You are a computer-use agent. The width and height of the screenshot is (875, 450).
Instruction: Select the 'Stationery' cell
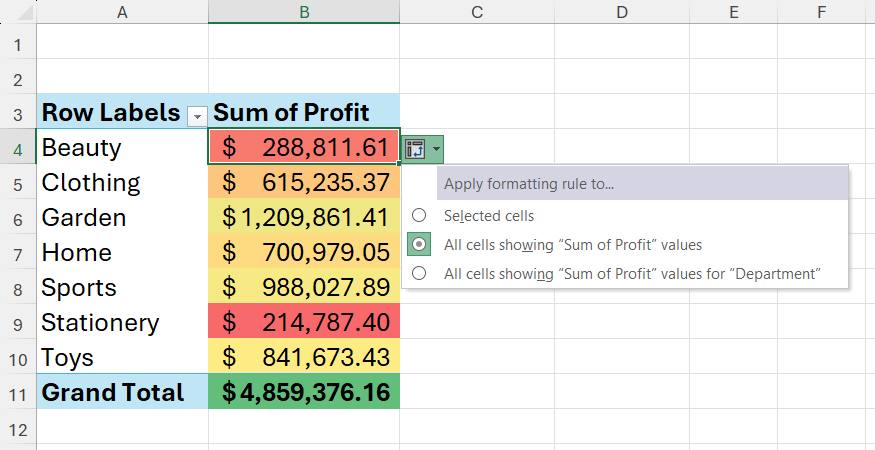(122, 321)
